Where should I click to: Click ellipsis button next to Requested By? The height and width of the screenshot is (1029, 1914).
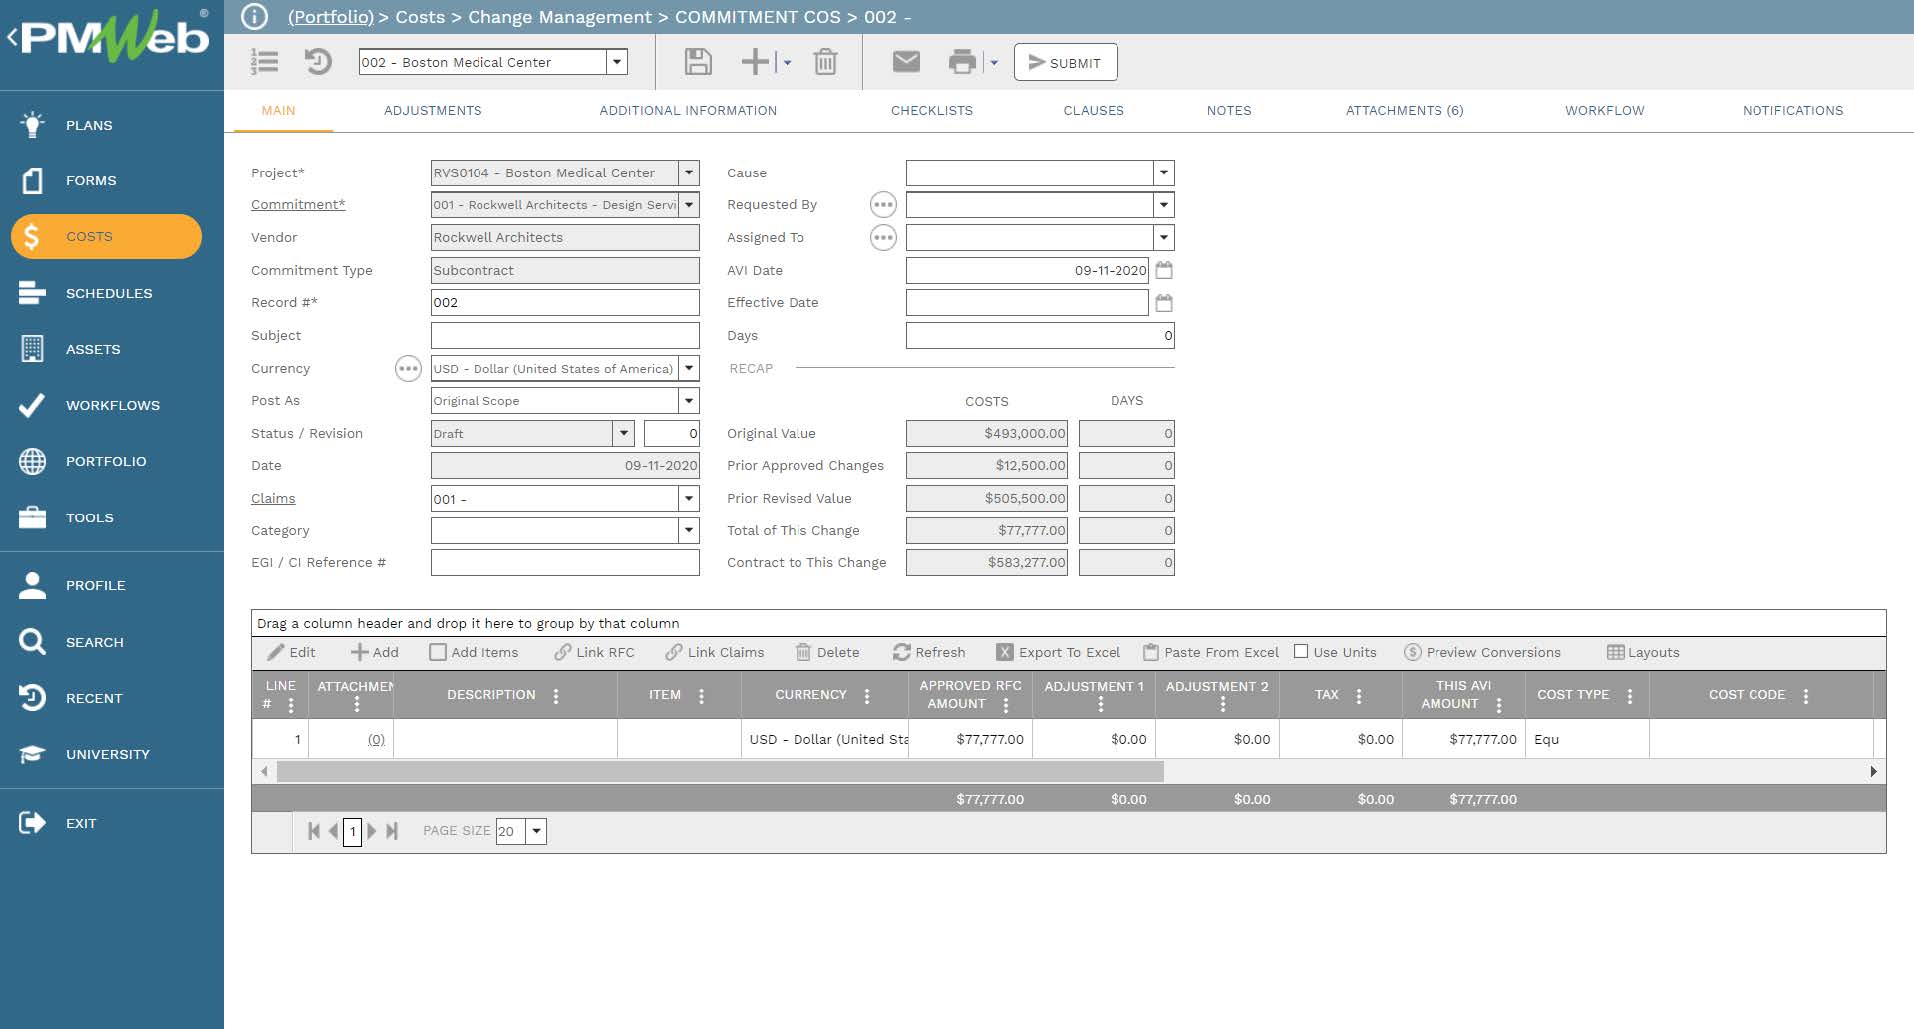click(x=883, y=205)
